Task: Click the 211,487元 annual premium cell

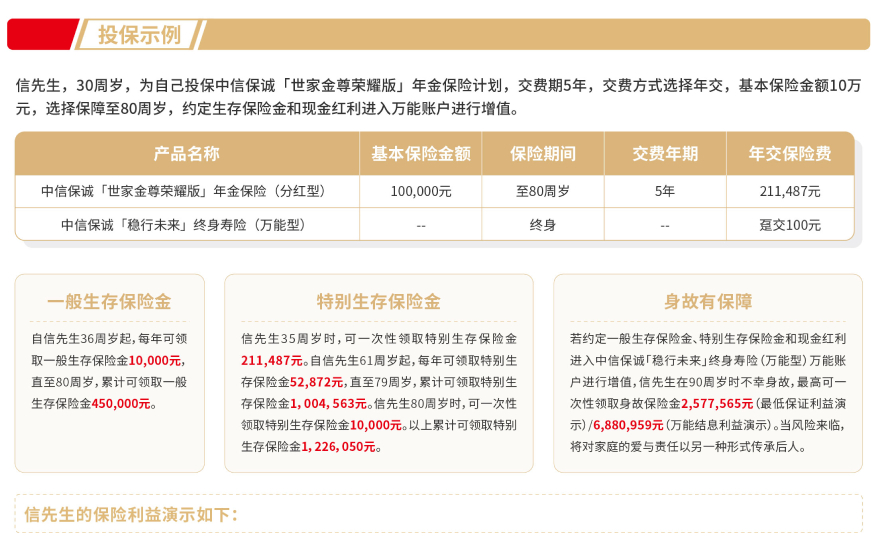Action: [790, 191]
